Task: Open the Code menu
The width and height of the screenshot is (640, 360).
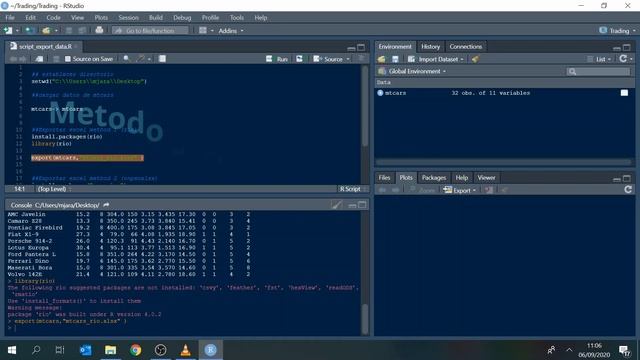Action: point(53,18)
